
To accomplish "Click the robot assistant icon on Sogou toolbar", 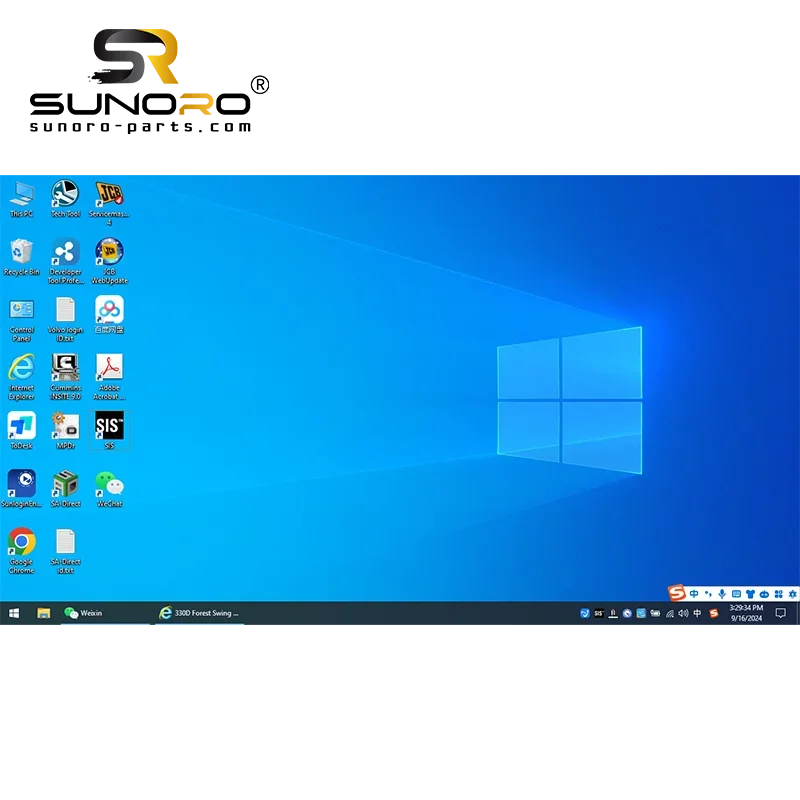I will click(x=764, y=594).
